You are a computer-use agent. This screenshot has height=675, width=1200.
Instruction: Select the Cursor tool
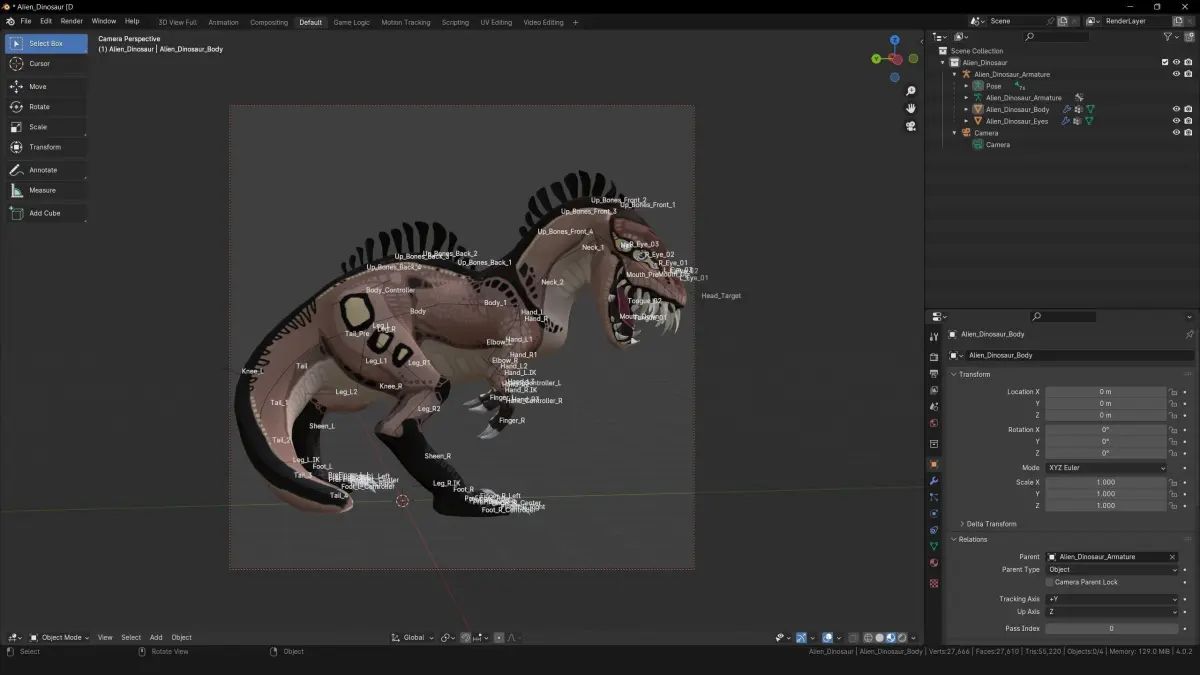[46, 63]
